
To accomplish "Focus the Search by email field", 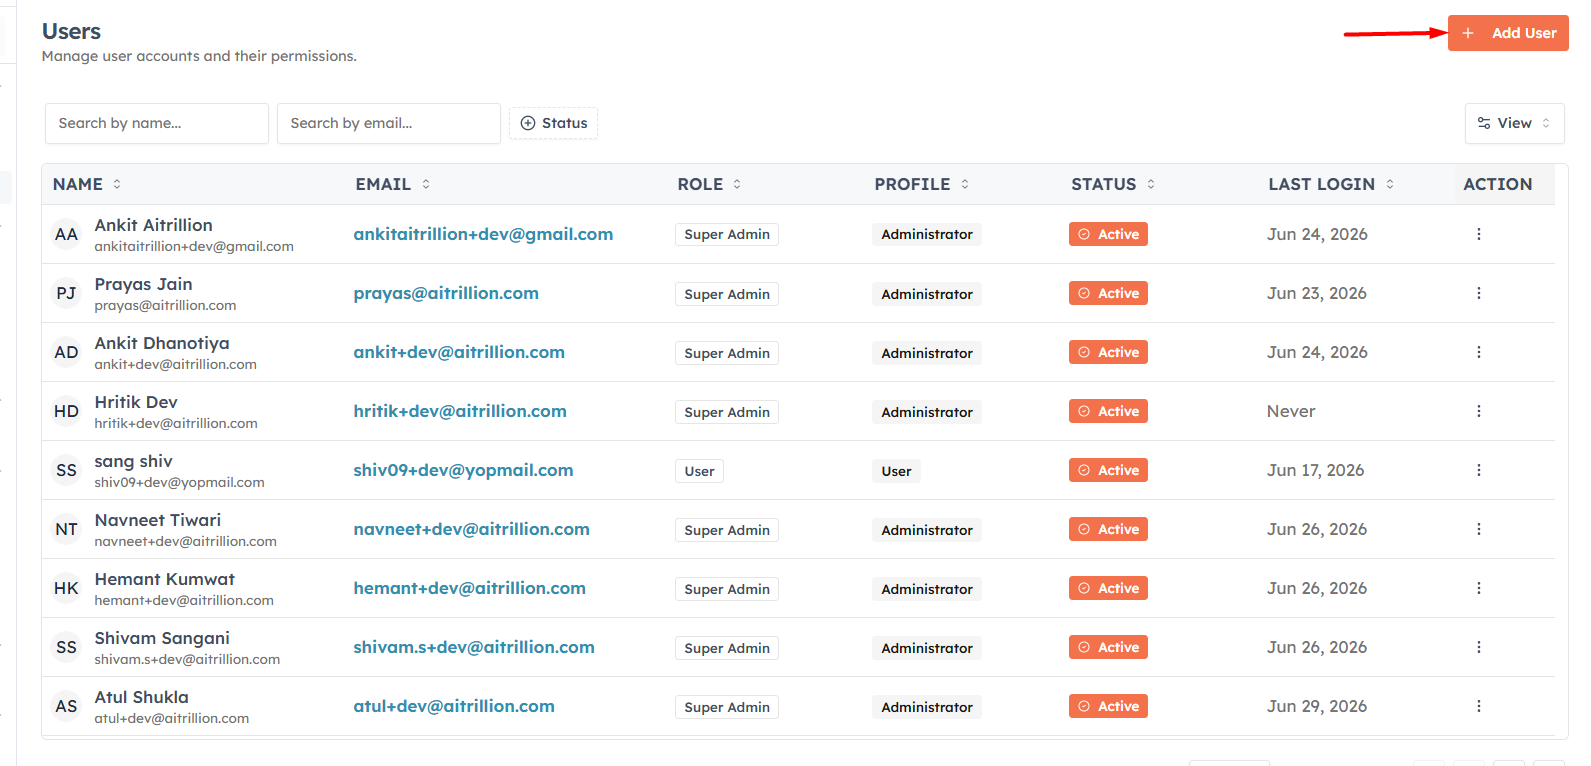I will click(389, 123).
